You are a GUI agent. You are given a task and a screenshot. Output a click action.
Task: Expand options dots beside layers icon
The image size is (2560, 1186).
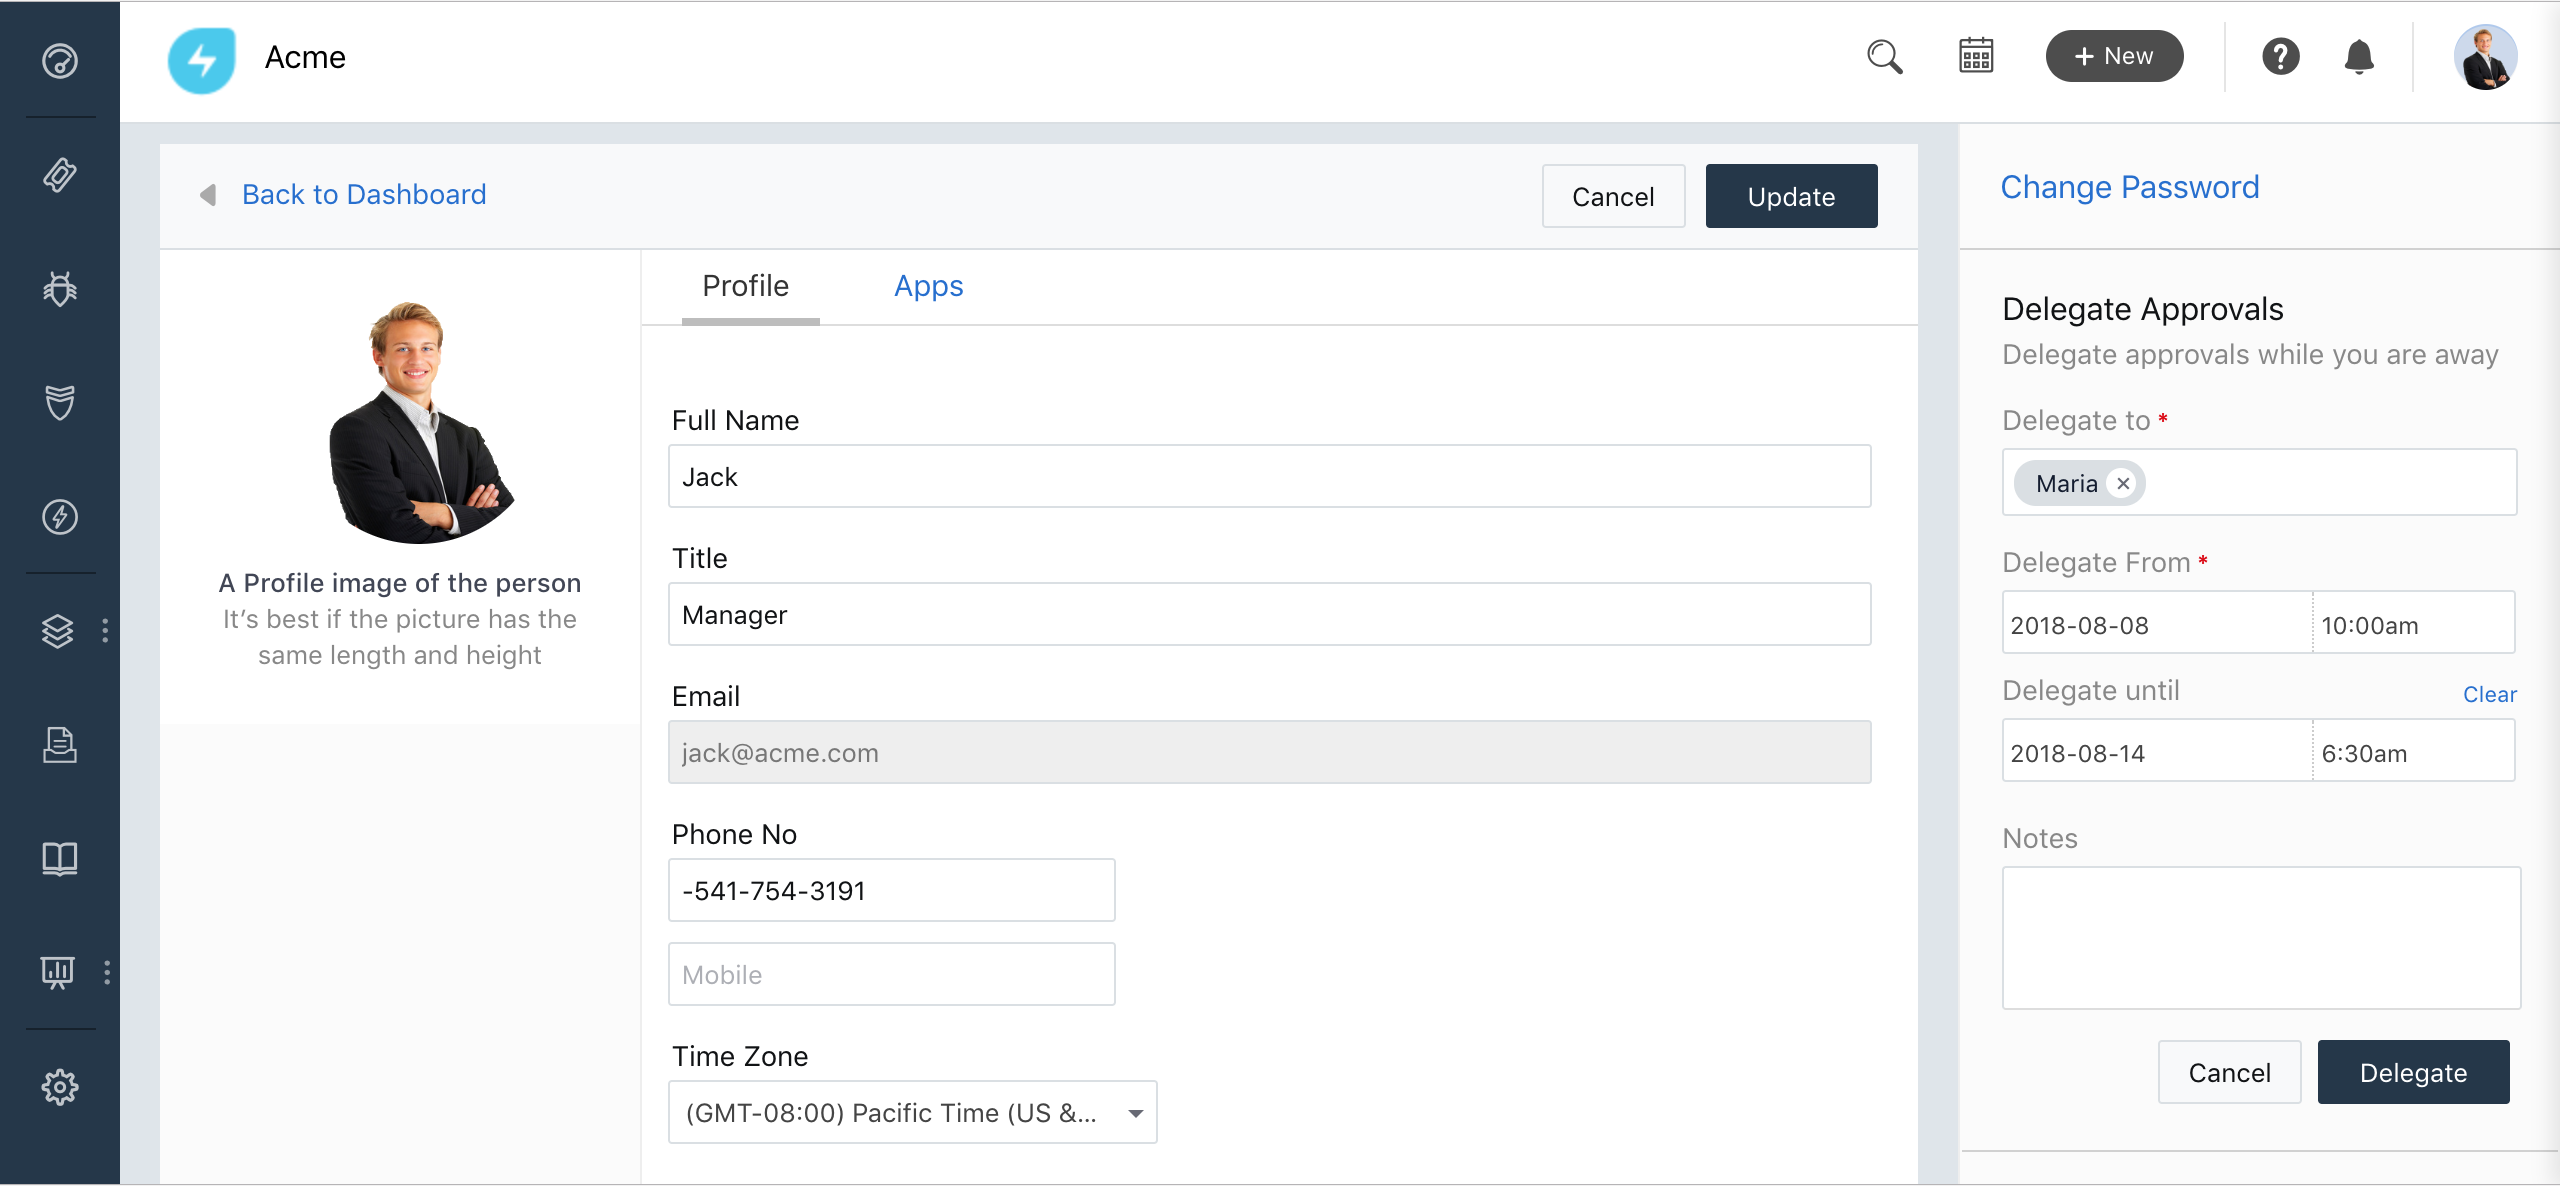coord(105,630)
